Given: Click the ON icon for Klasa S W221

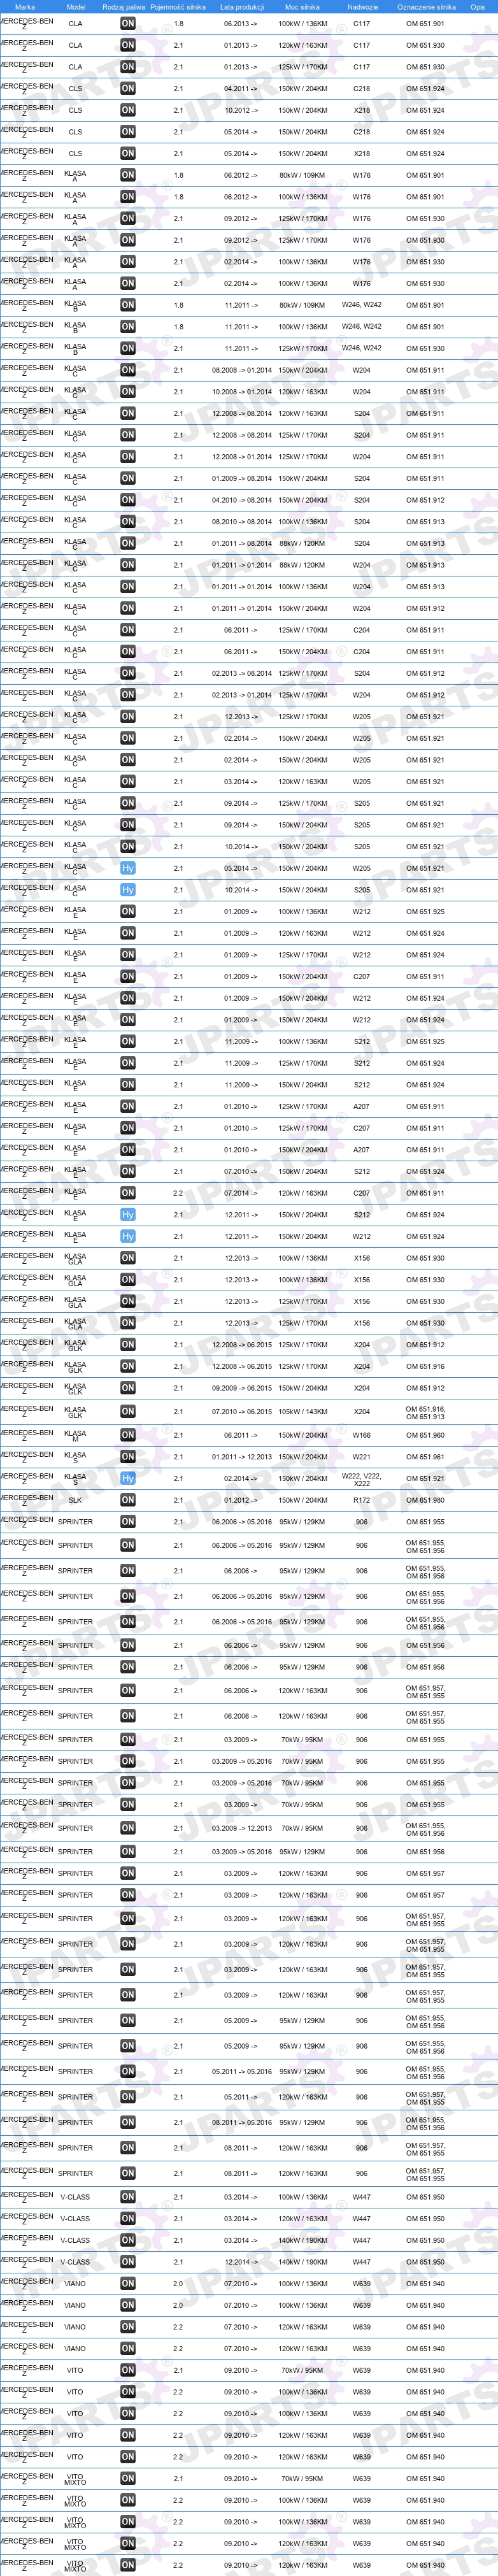Looking at the screenshot, I should click(128, 1457).
